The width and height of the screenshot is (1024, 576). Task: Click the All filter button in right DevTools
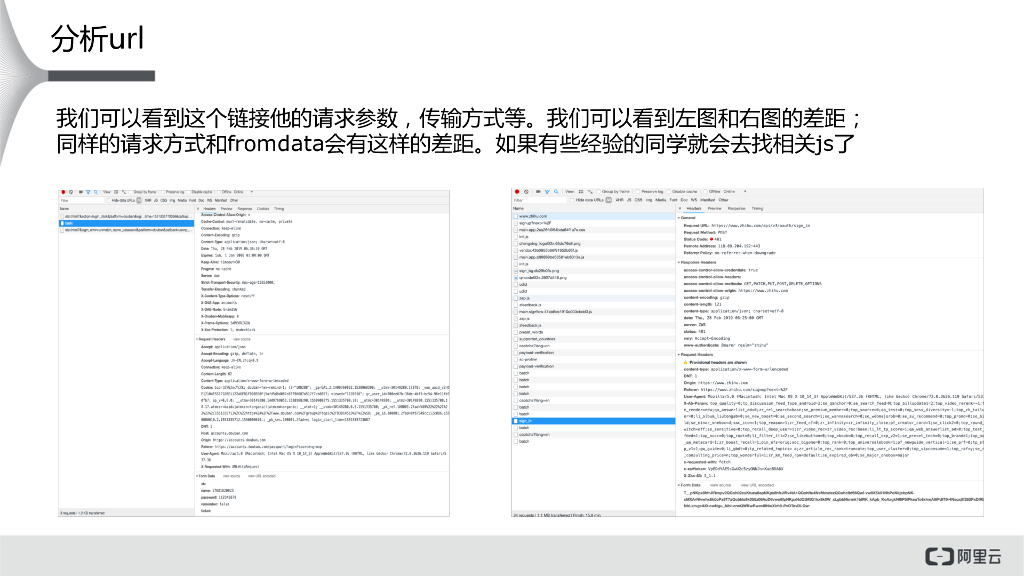[x=609, y=200]
